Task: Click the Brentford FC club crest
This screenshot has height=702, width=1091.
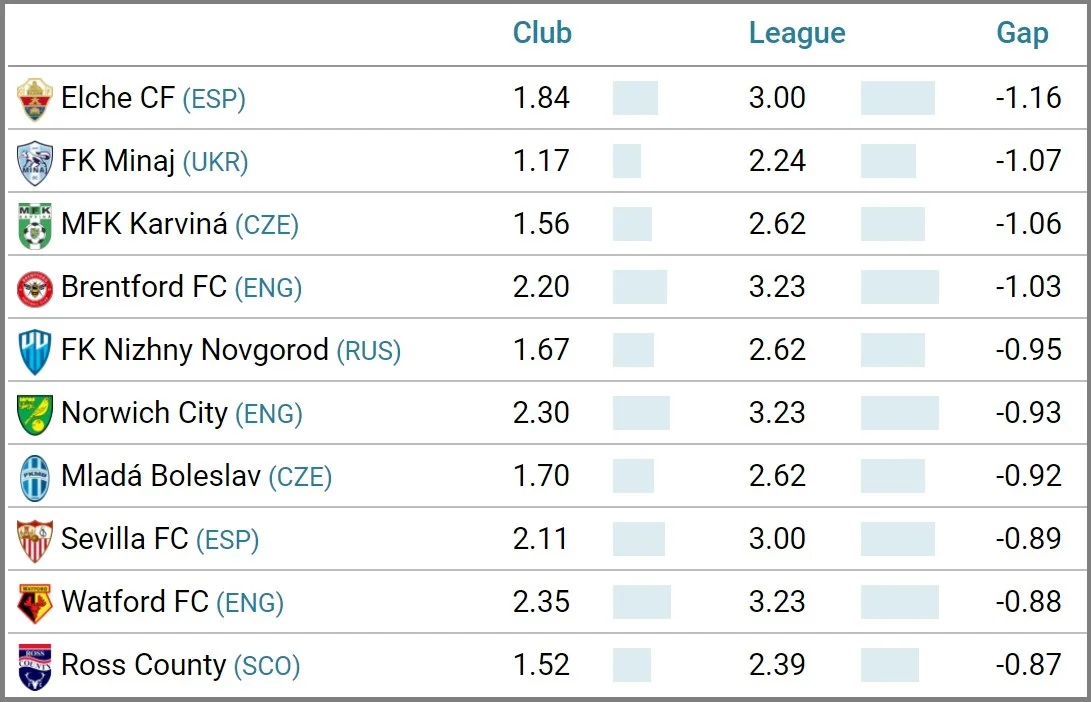Action: 35,288
